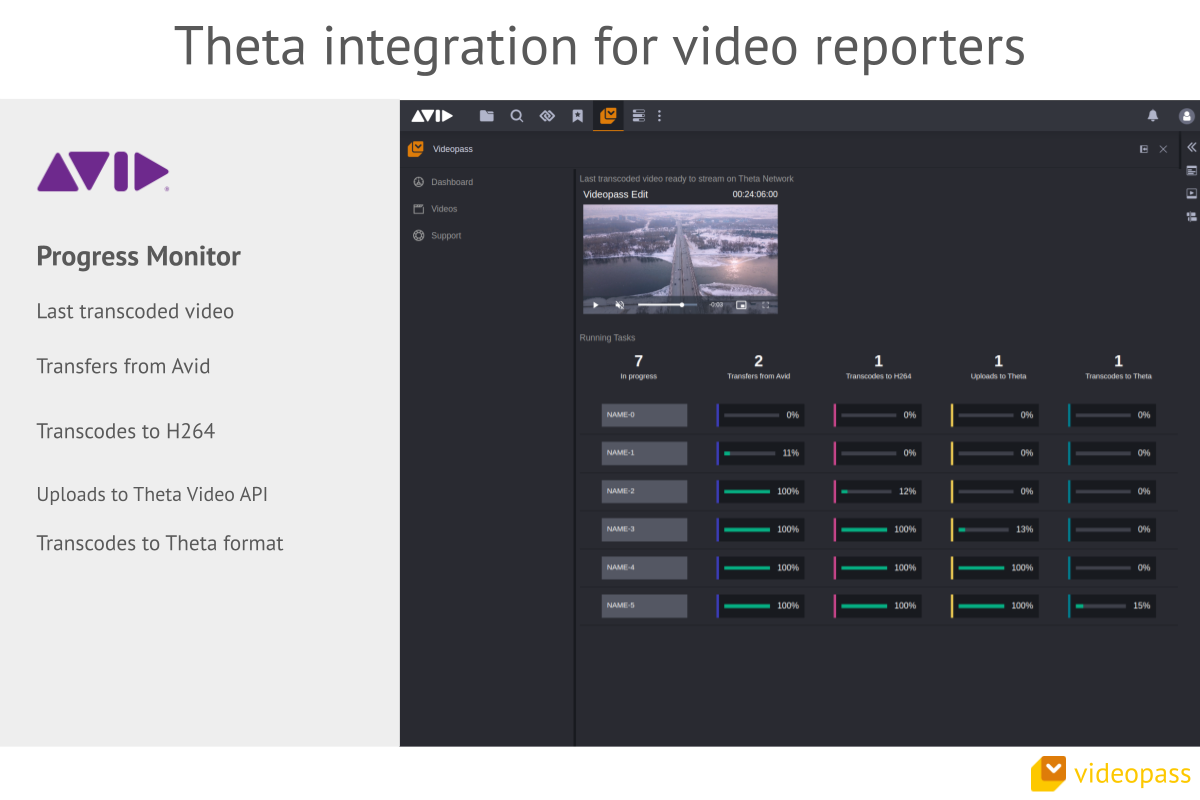
Task: Click the bridge video thumbnail
Action: tap(680, 259)
